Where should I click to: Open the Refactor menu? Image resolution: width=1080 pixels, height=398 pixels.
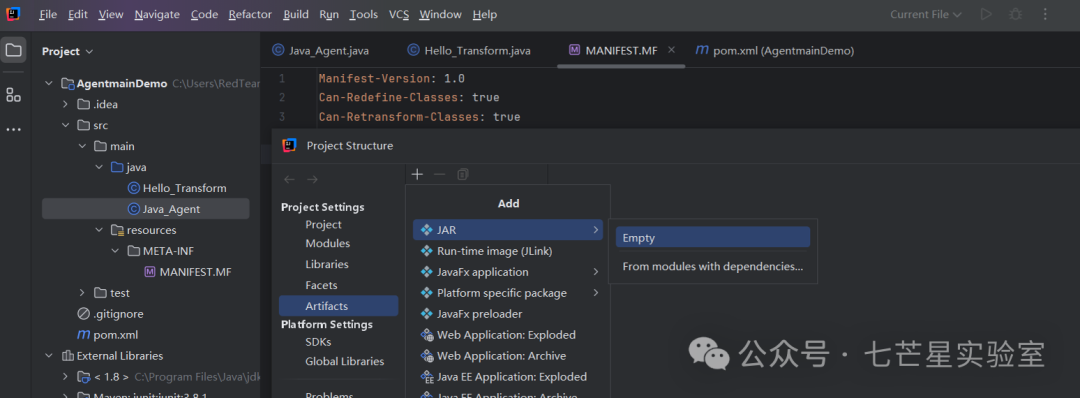pos(250,14)
